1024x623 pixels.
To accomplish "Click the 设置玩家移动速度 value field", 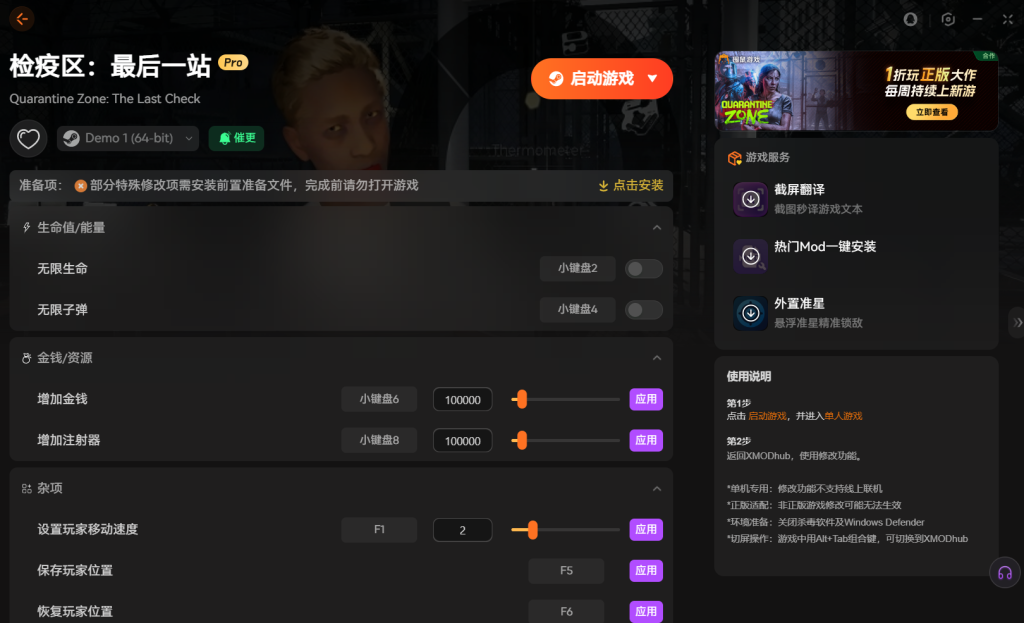I will [x=462, y=530].
